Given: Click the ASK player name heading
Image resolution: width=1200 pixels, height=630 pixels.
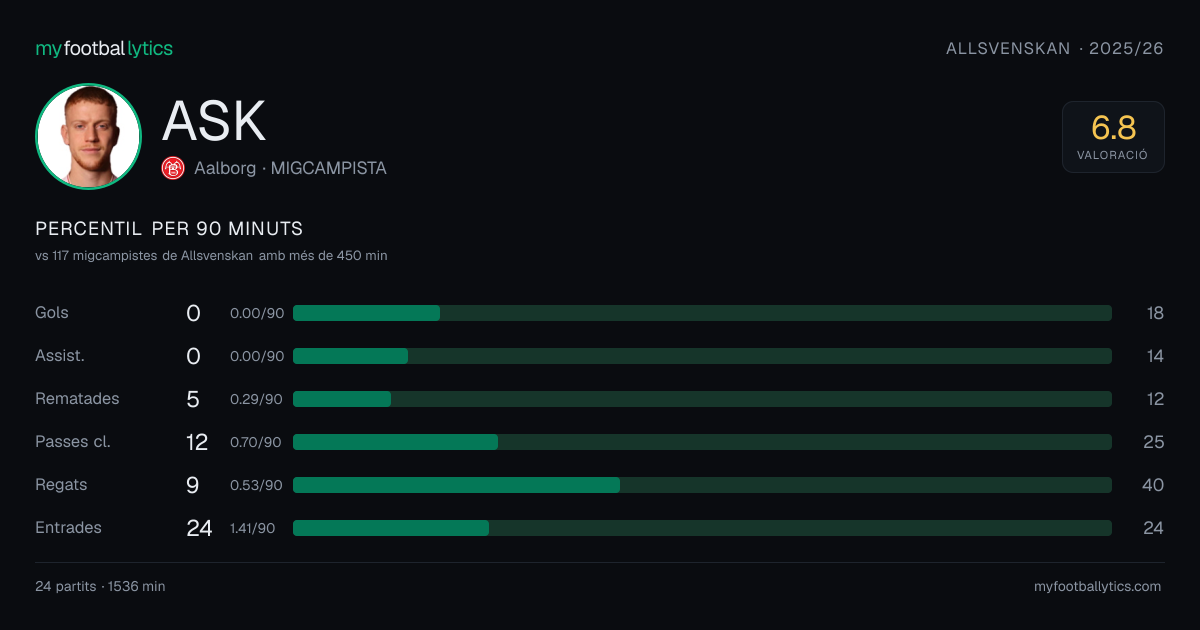Looking at the screenshot, I should click(214, 122).
